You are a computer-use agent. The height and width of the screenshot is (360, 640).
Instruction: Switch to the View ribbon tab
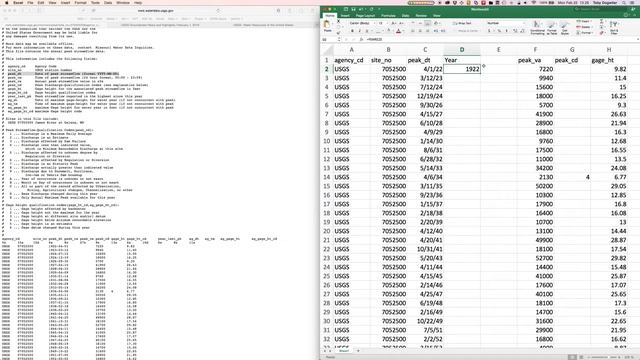tap(436, 16)
